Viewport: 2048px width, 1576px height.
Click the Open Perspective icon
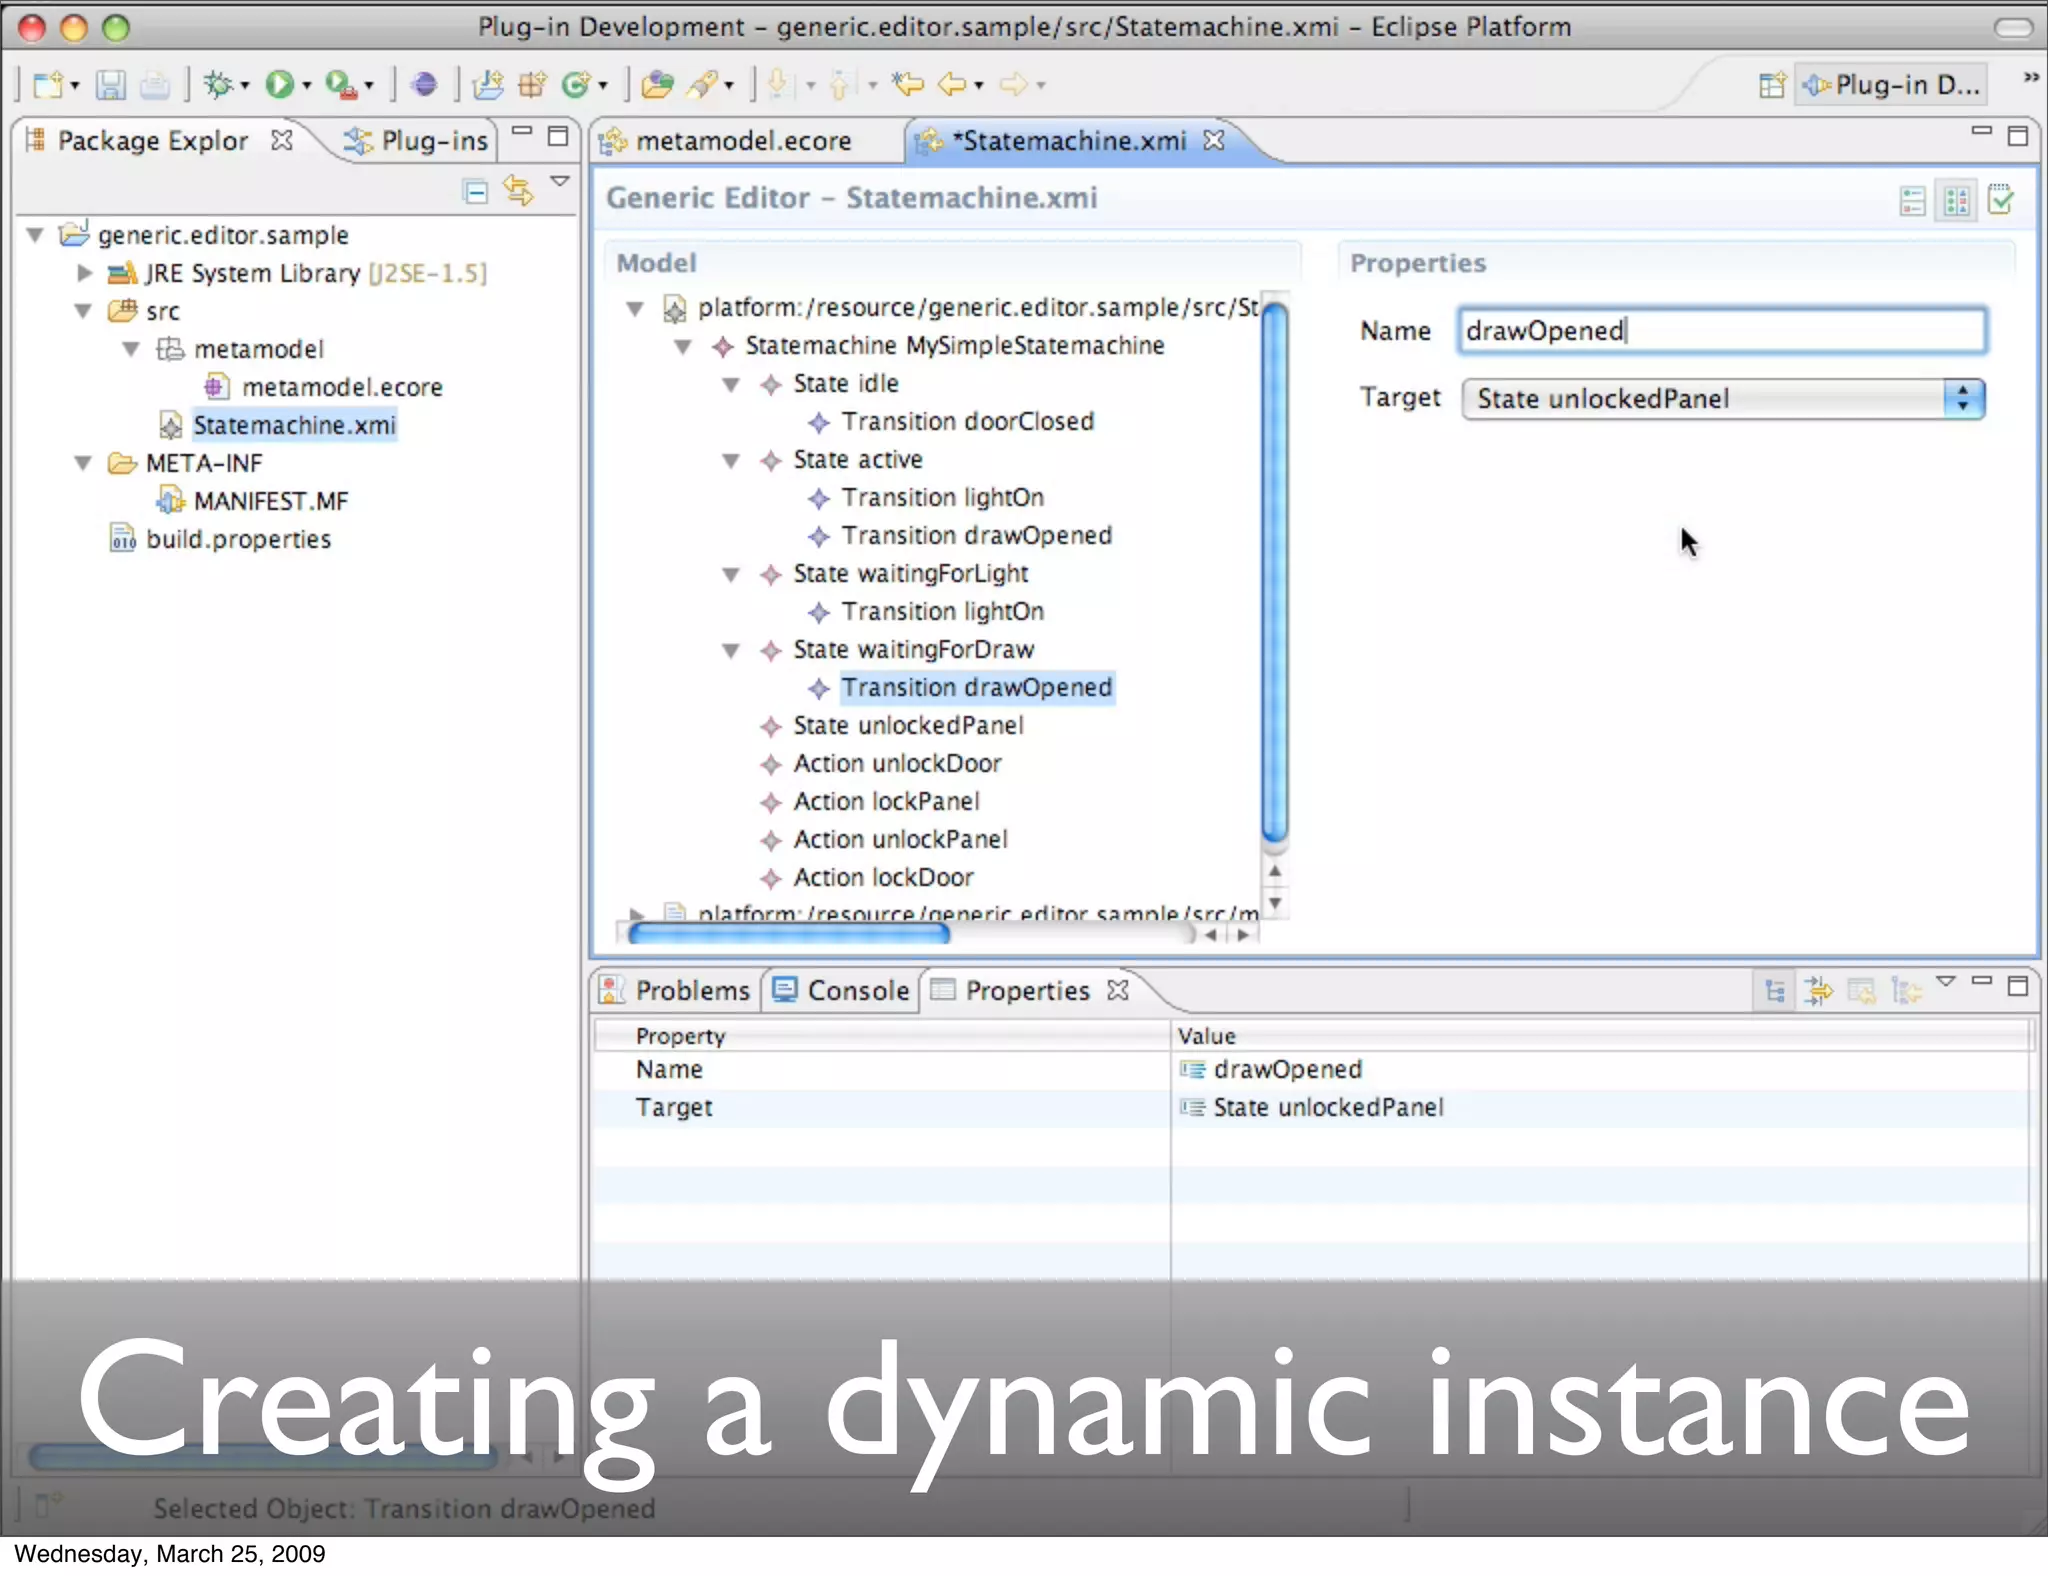(x=1771, y=86)
